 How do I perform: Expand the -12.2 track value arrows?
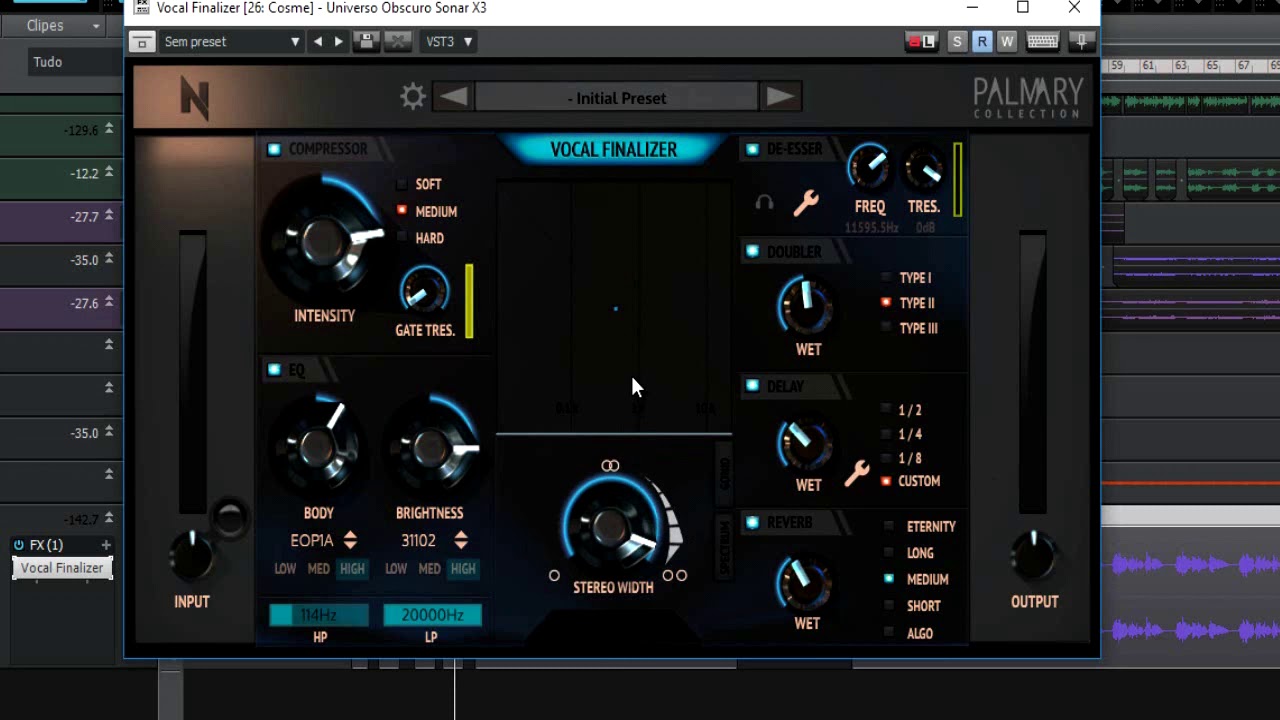point(109,172)
